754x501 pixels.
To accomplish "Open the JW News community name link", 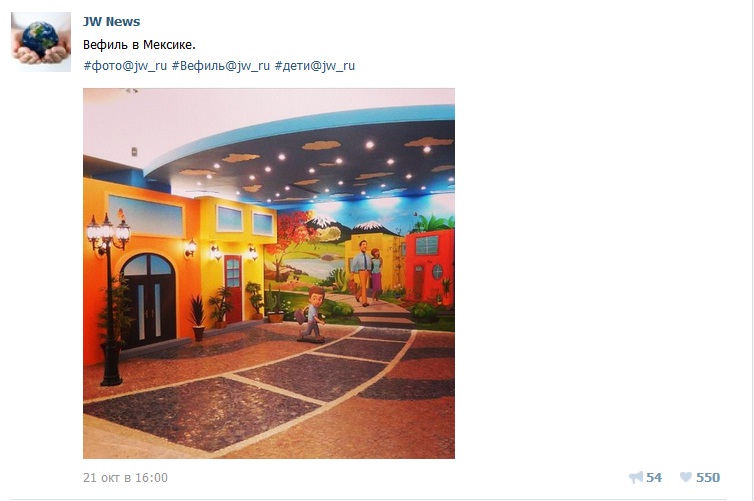I will pos(112,22).
